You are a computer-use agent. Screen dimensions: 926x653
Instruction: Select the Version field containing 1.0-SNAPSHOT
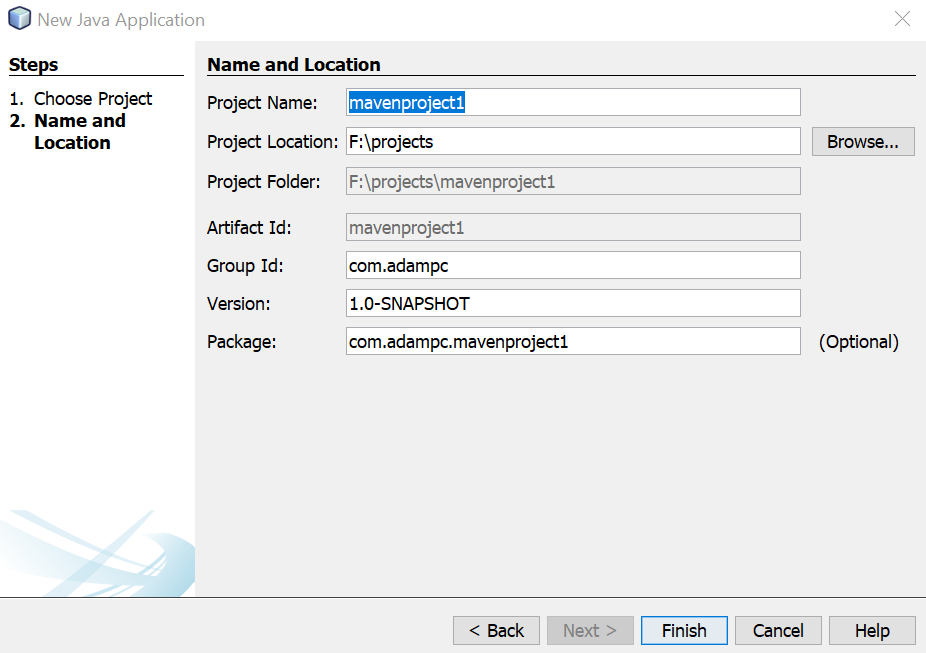click(x=573, y=303)
